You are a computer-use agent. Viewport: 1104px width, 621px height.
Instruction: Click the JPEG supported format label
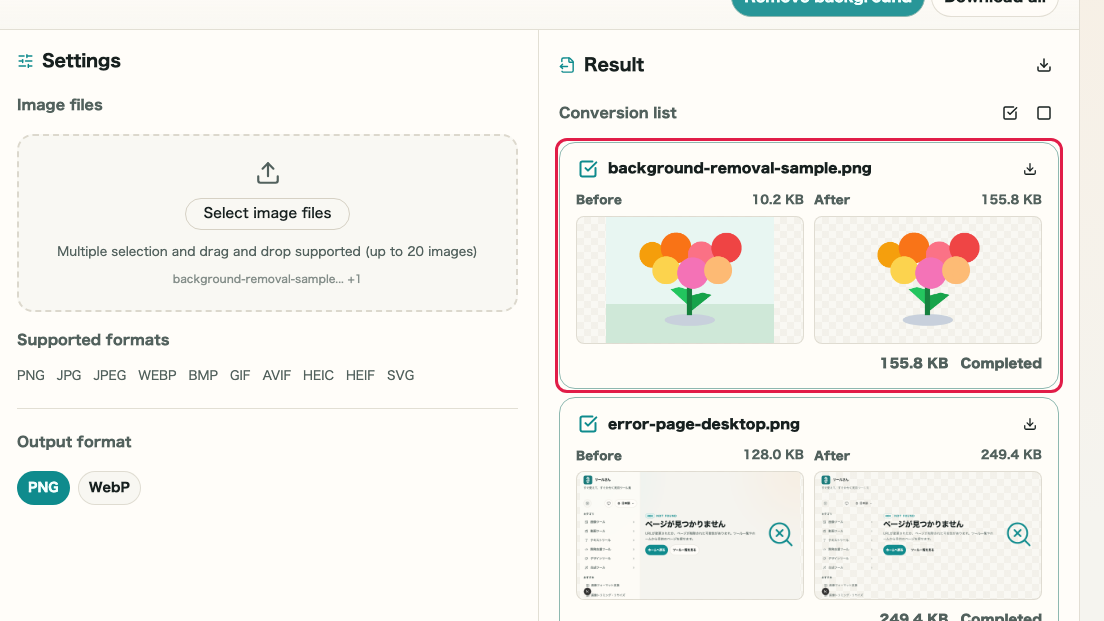(110, 375)
